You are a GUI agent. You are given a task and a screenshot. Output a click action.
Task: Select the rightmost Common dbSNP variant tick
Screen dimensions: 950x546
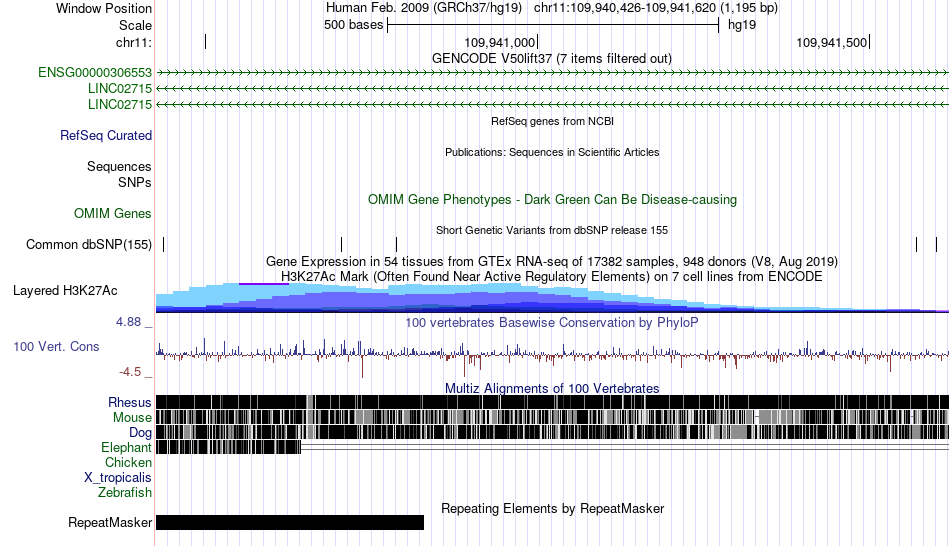(x=936, y=245)
